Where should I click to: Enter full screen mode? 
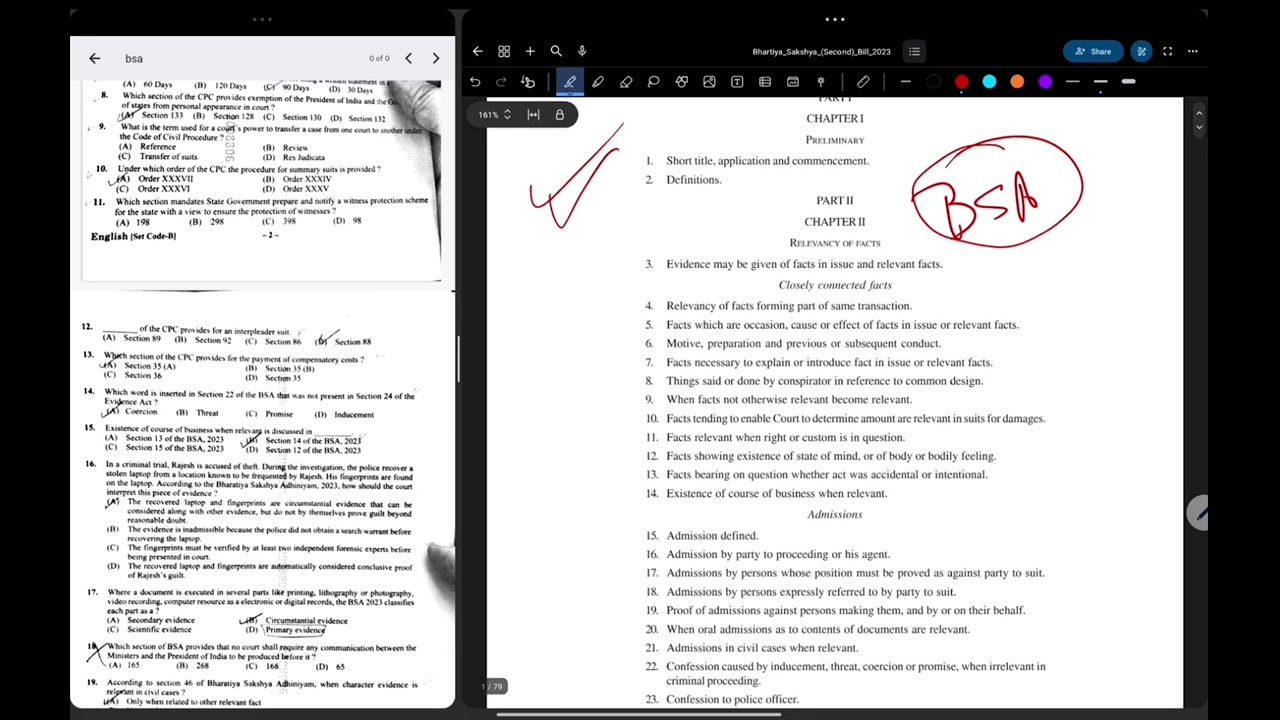1167,51
